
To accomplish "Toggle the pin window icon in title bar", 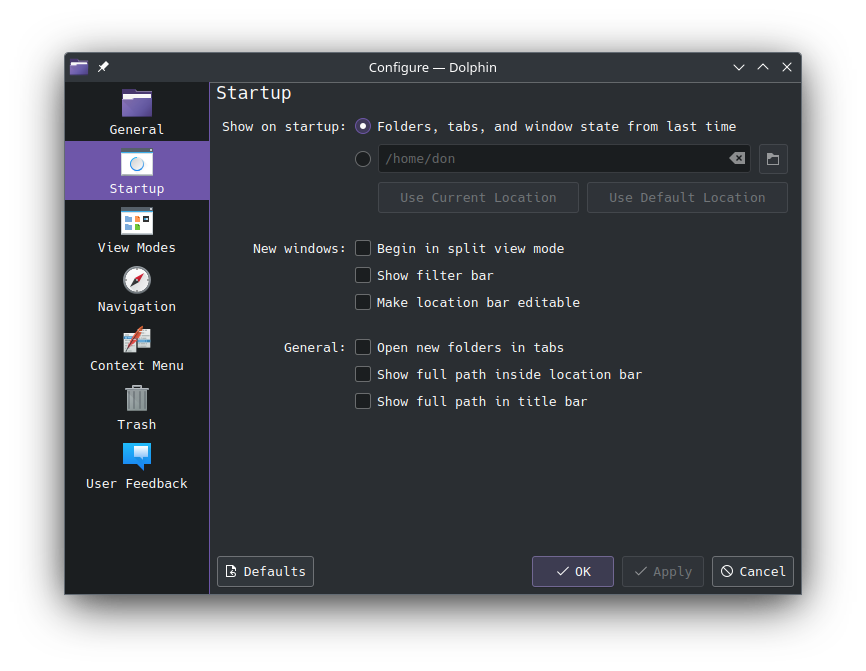I will [x=103, y=67].
